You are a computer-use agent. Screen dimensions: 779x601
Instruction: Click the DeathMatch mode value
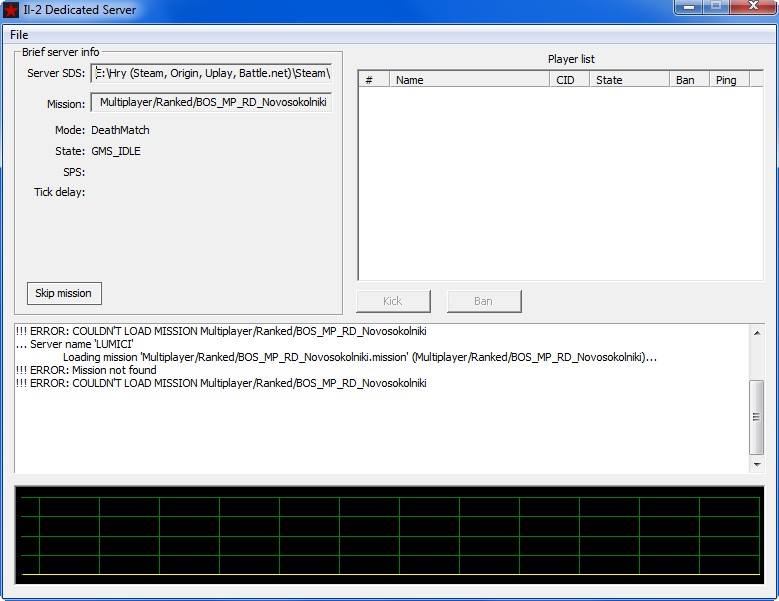120,130
